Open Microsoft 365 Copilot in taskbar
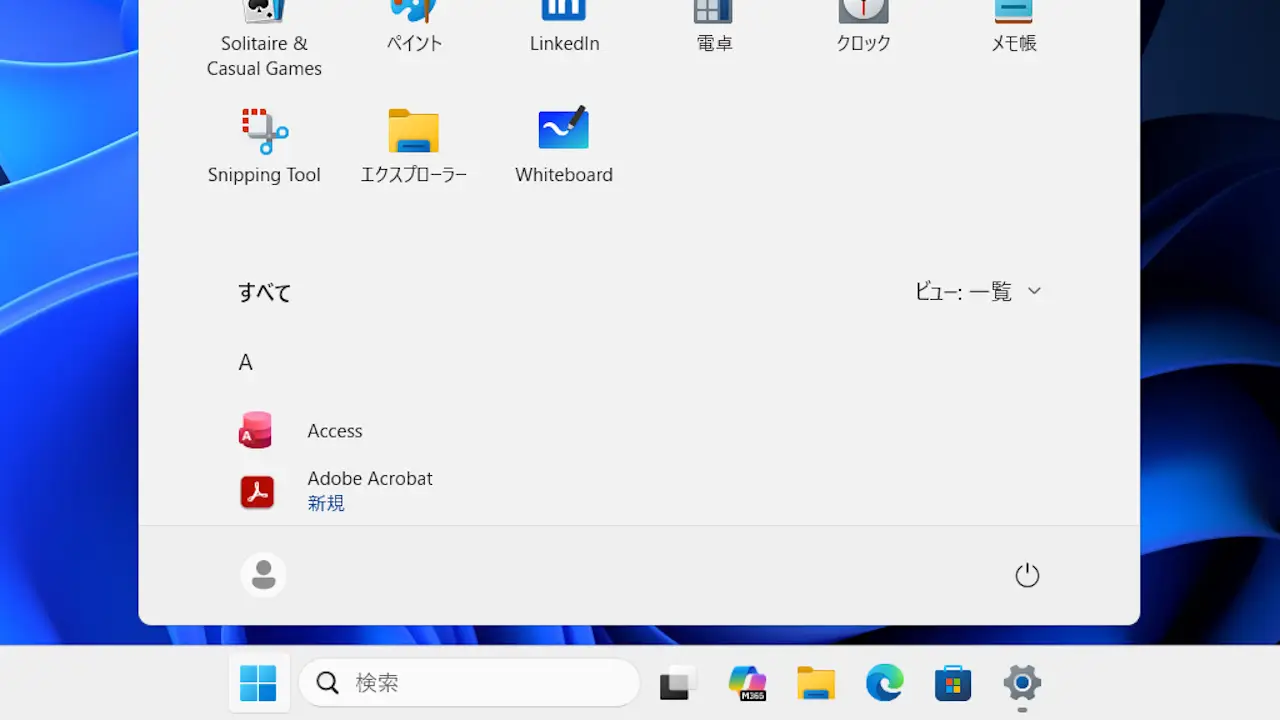The image size is (1280, 720). point(747,683)
